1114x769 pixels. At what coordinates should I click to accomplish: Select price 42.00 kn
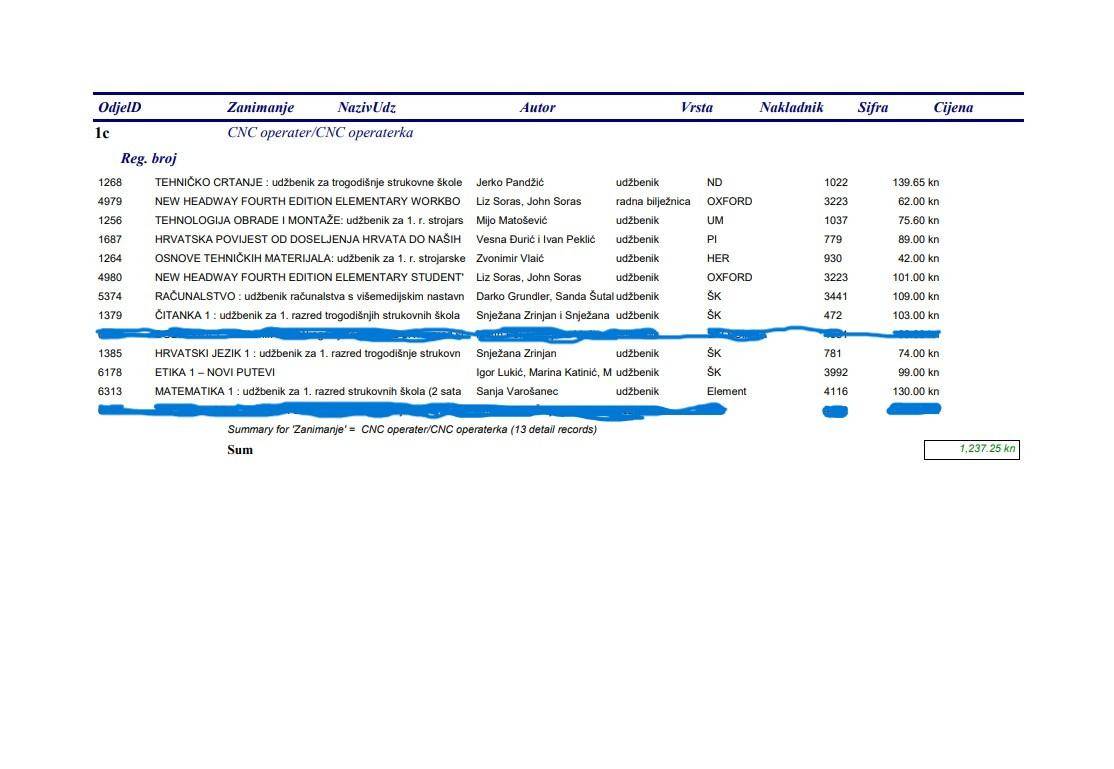point(919,259)
